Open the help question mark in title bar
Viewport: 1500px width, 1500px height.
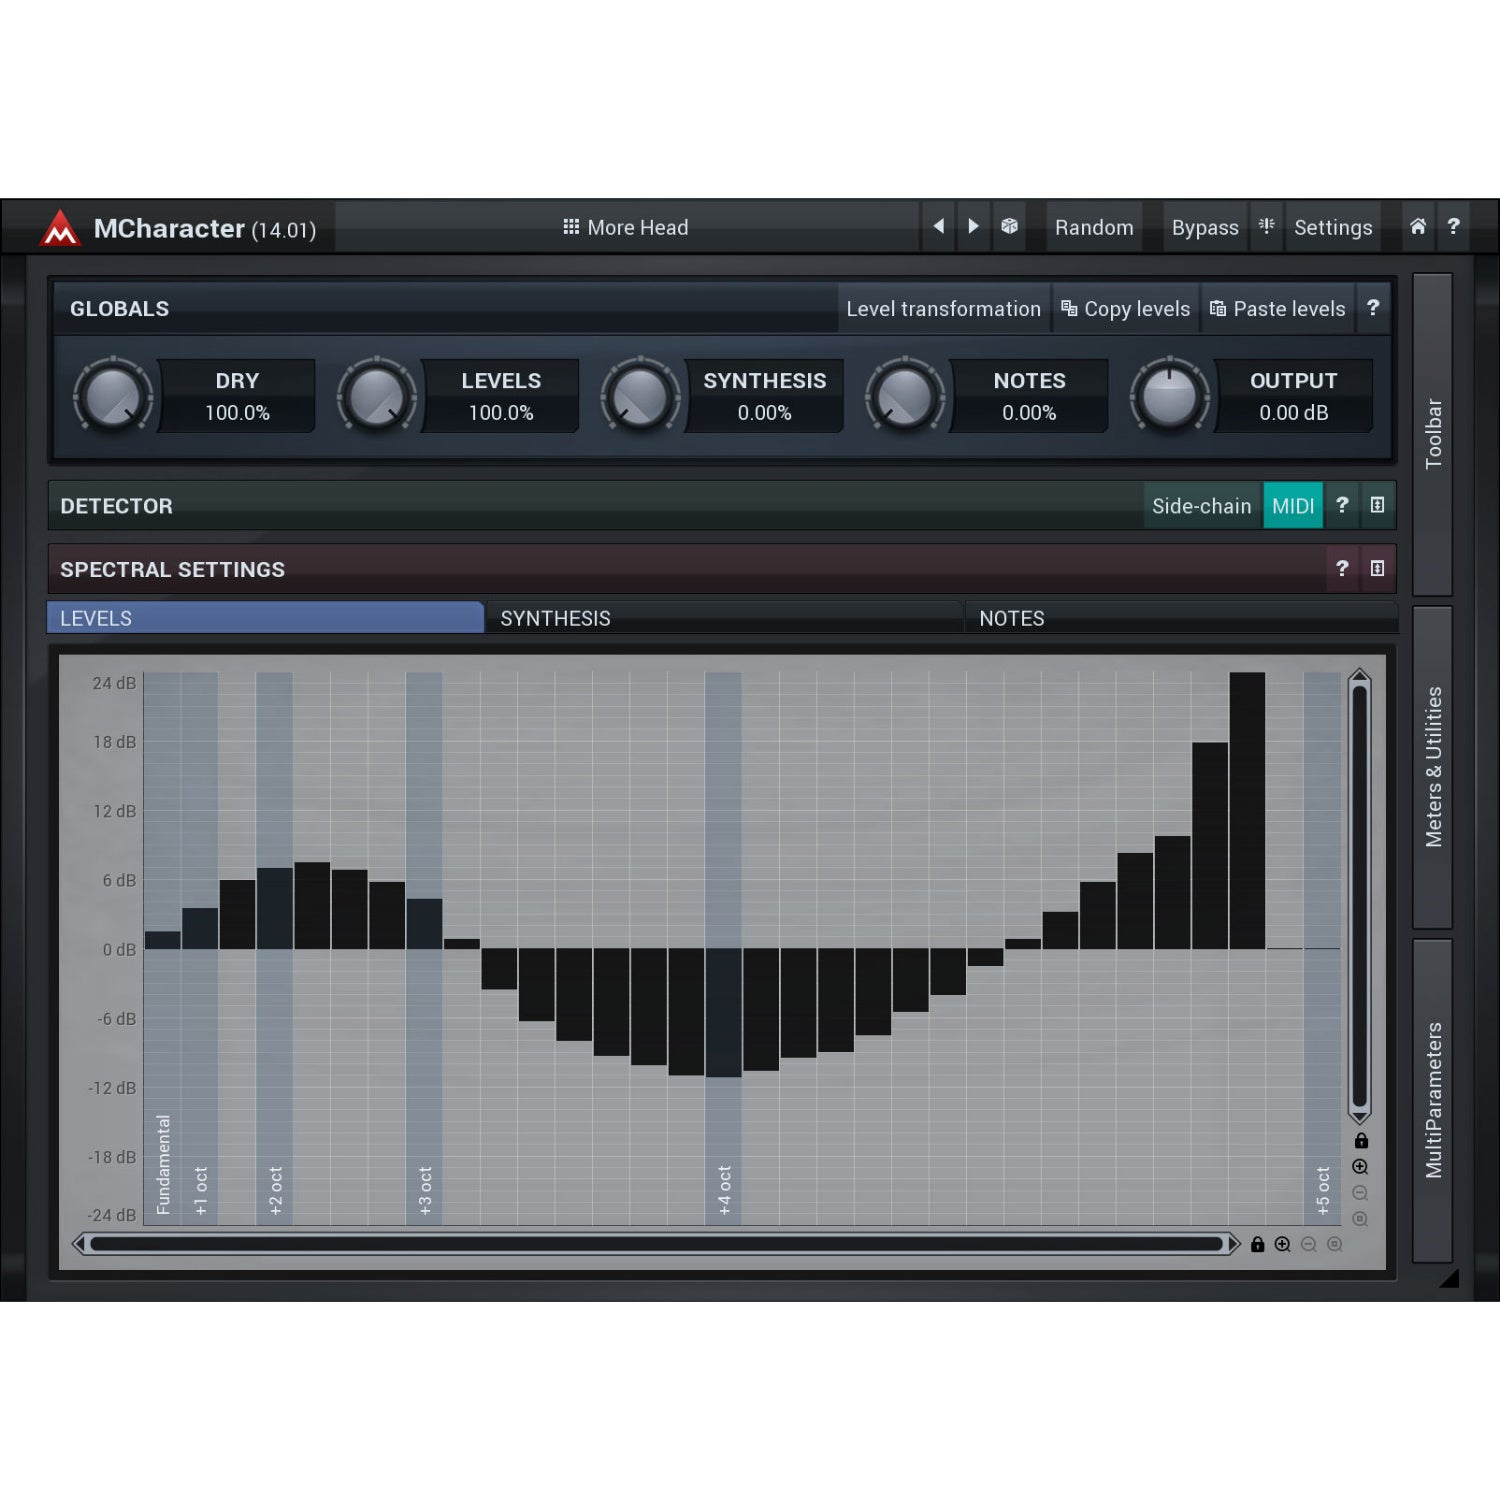[x=1453, y=227]
